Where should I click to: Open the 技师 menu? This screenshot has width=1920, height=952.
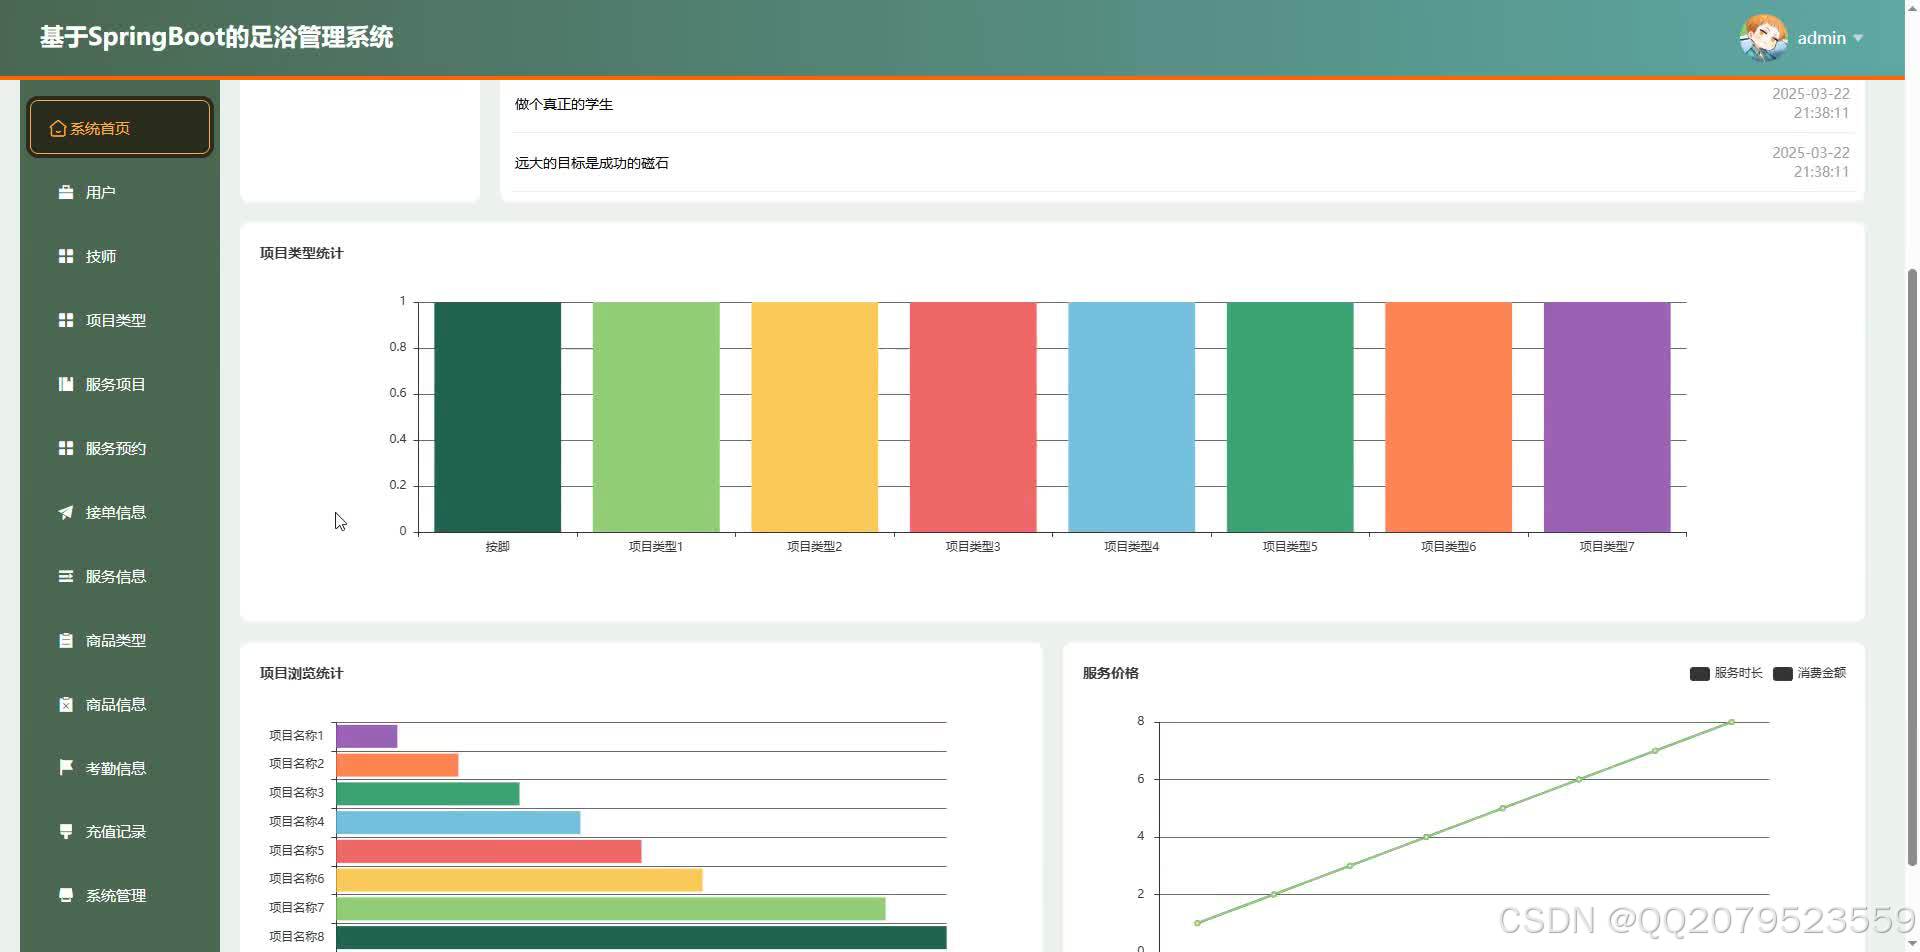(x=120, y=256)
